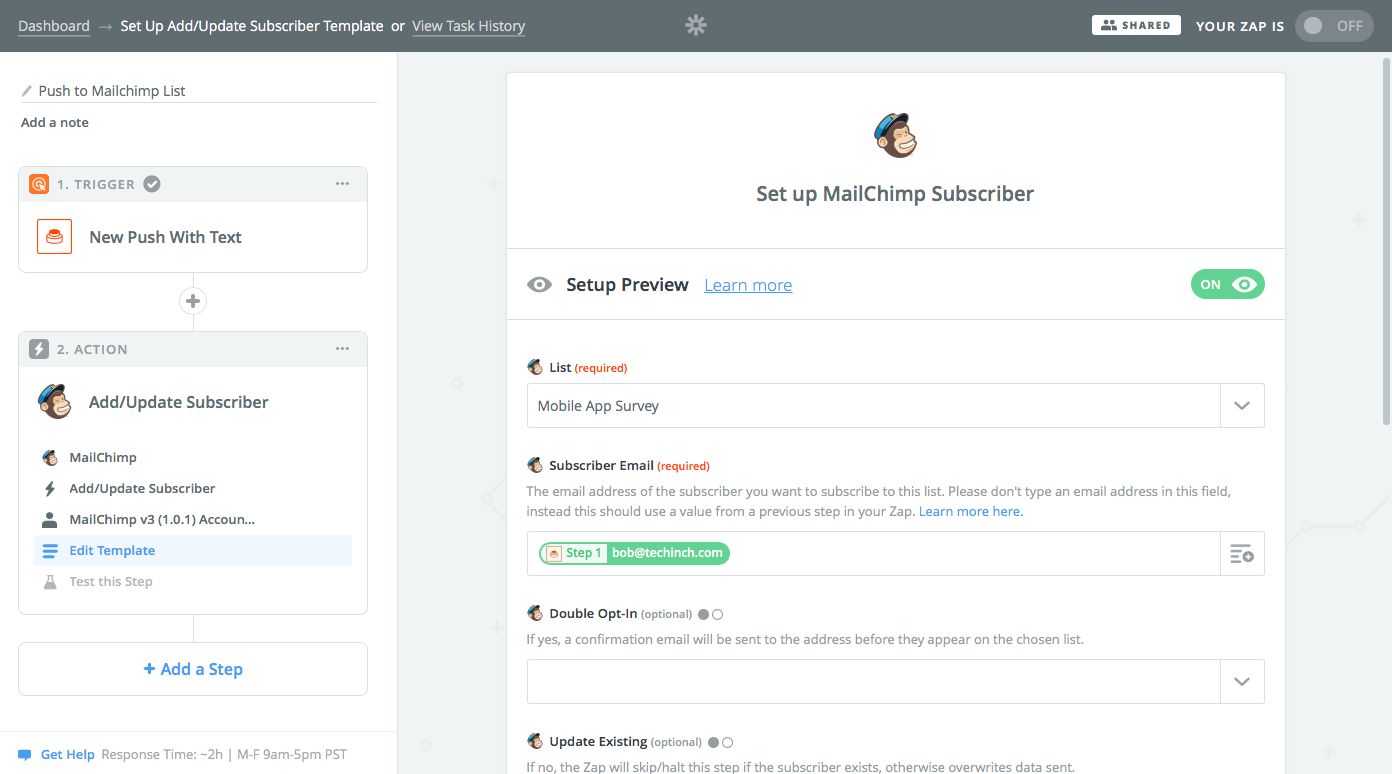This screenshot has height=774, width=1392.
Task: Click MailChimp icon next to Double Opt-In label
Action: 535,613
